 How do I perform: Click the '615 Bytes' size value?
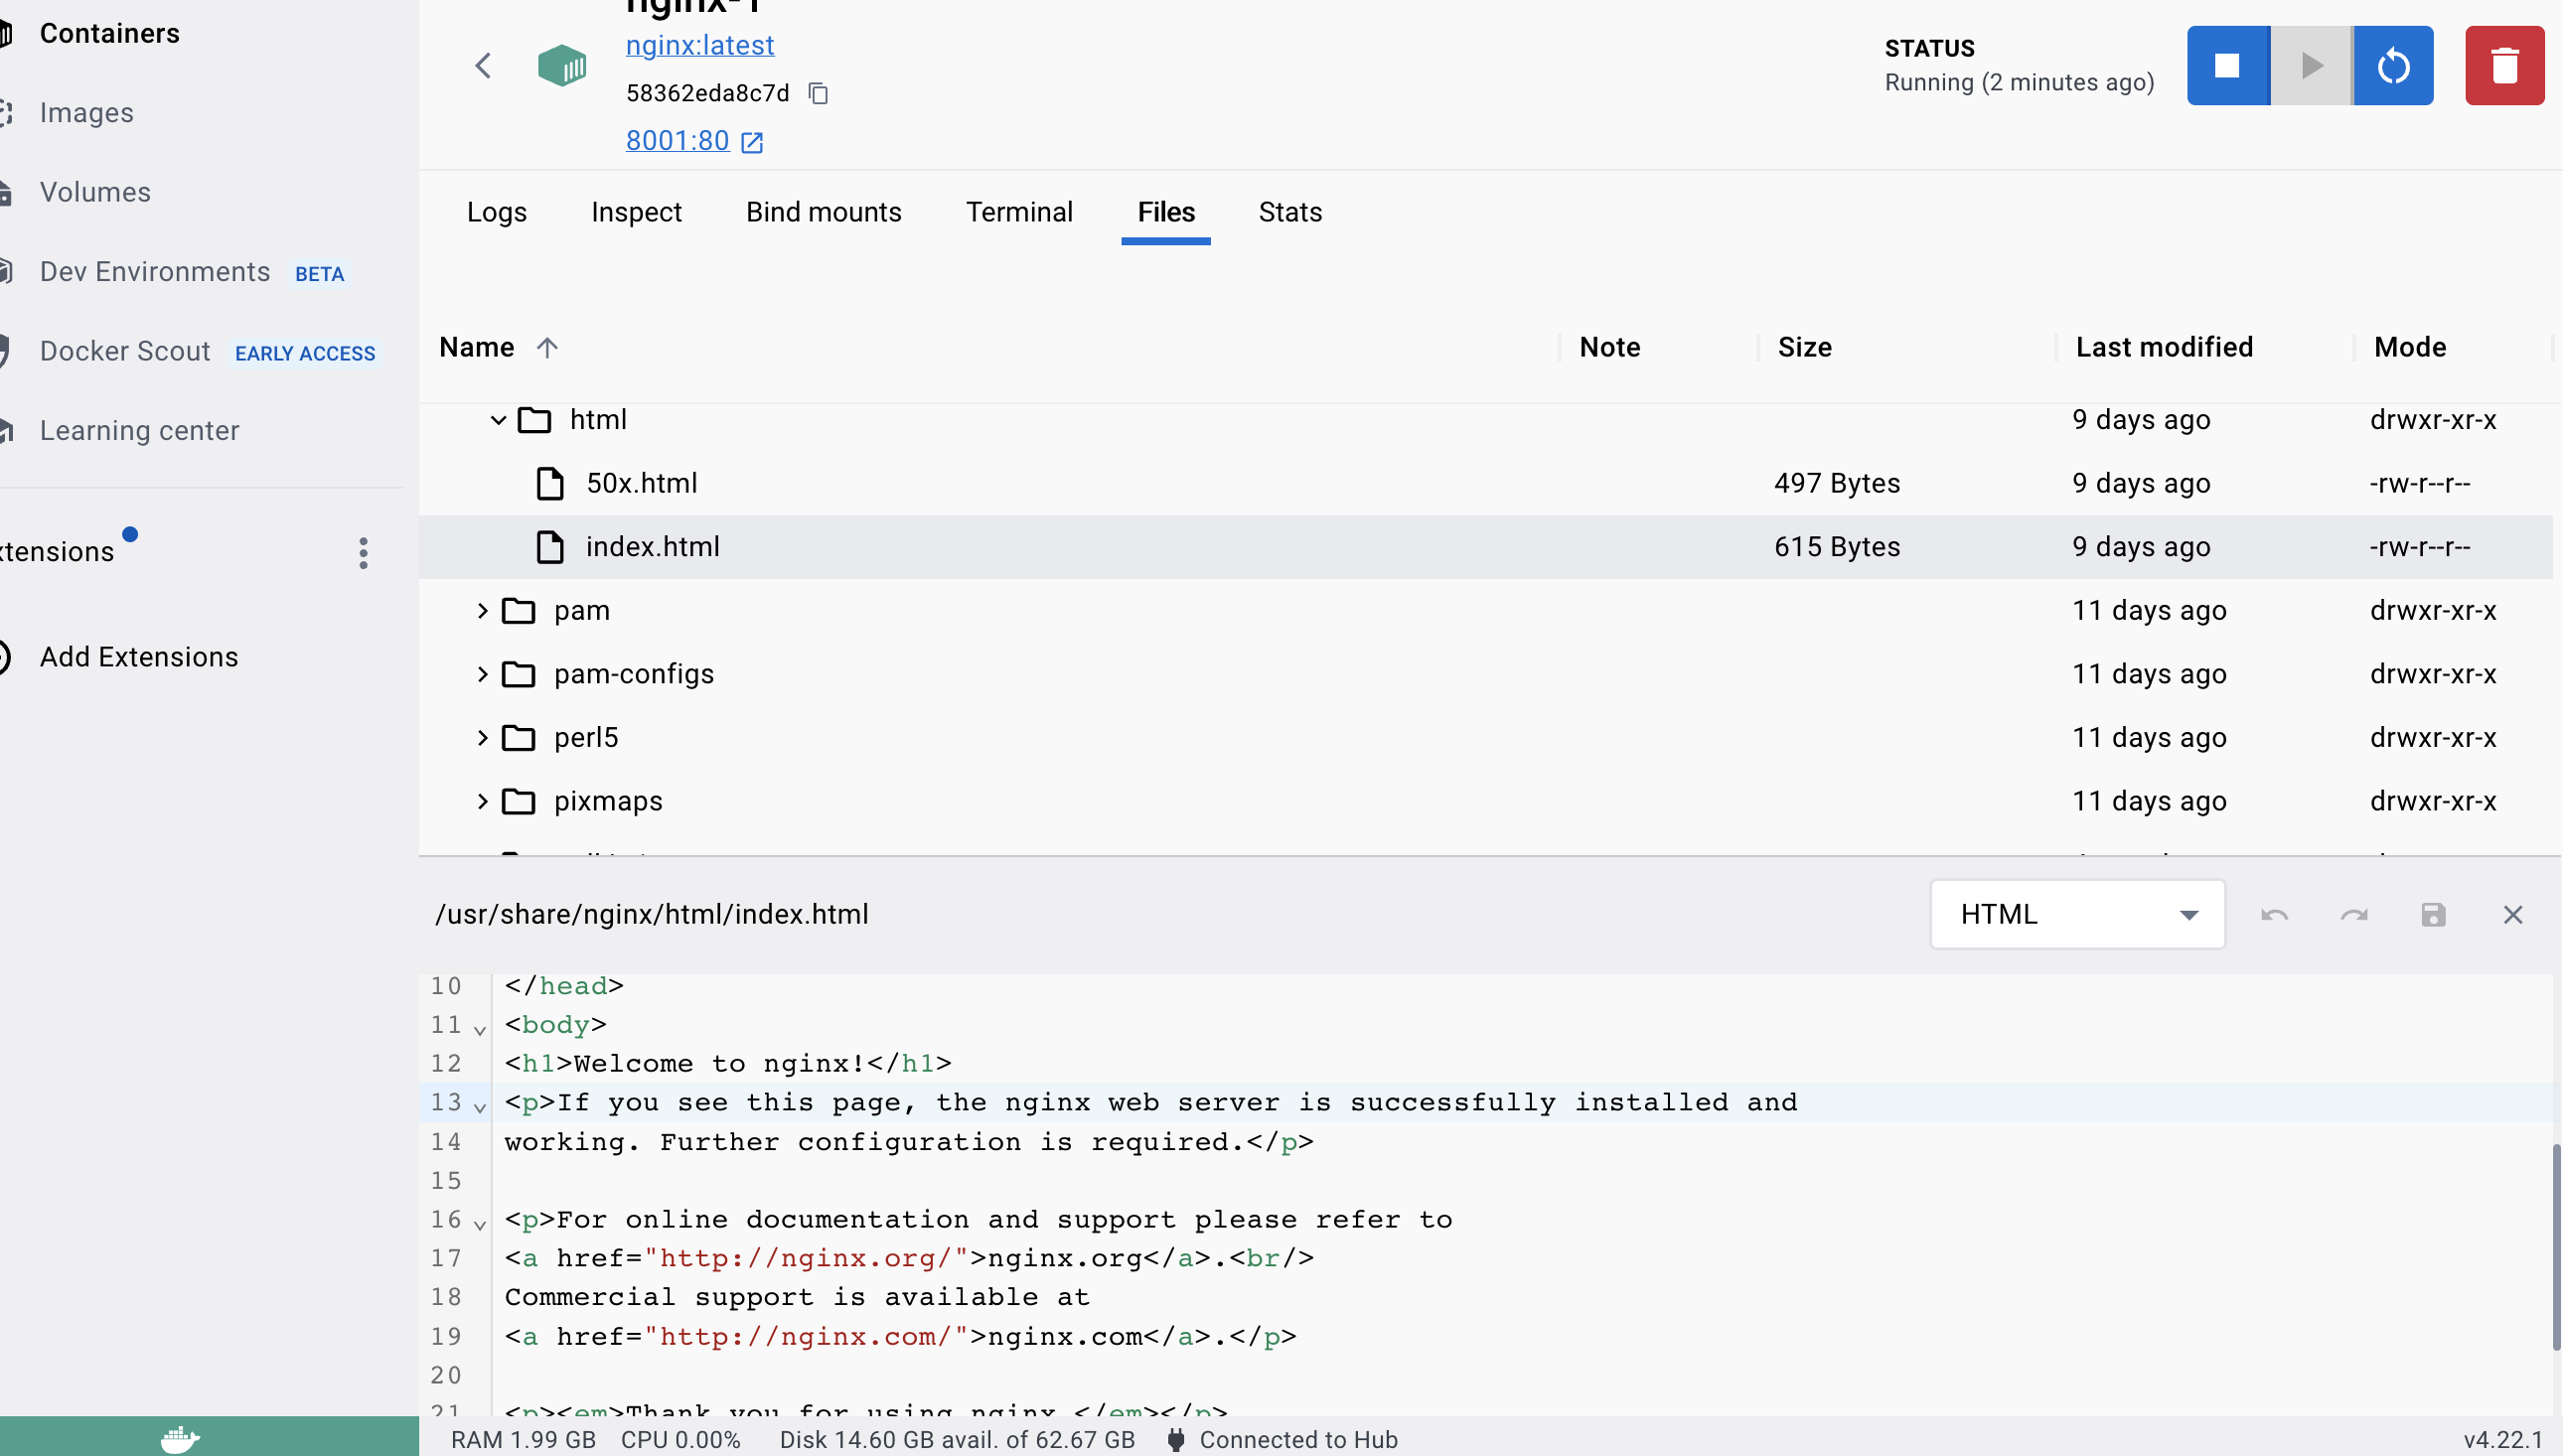coord(1837,547)
